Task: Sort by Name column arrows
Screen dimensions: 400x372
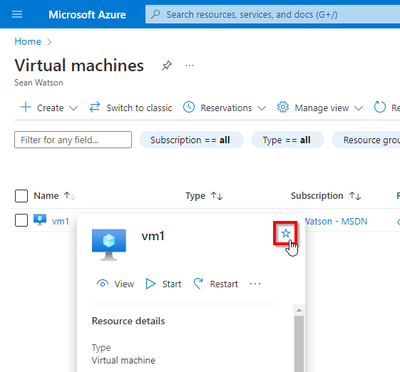Action: (70, 196)
